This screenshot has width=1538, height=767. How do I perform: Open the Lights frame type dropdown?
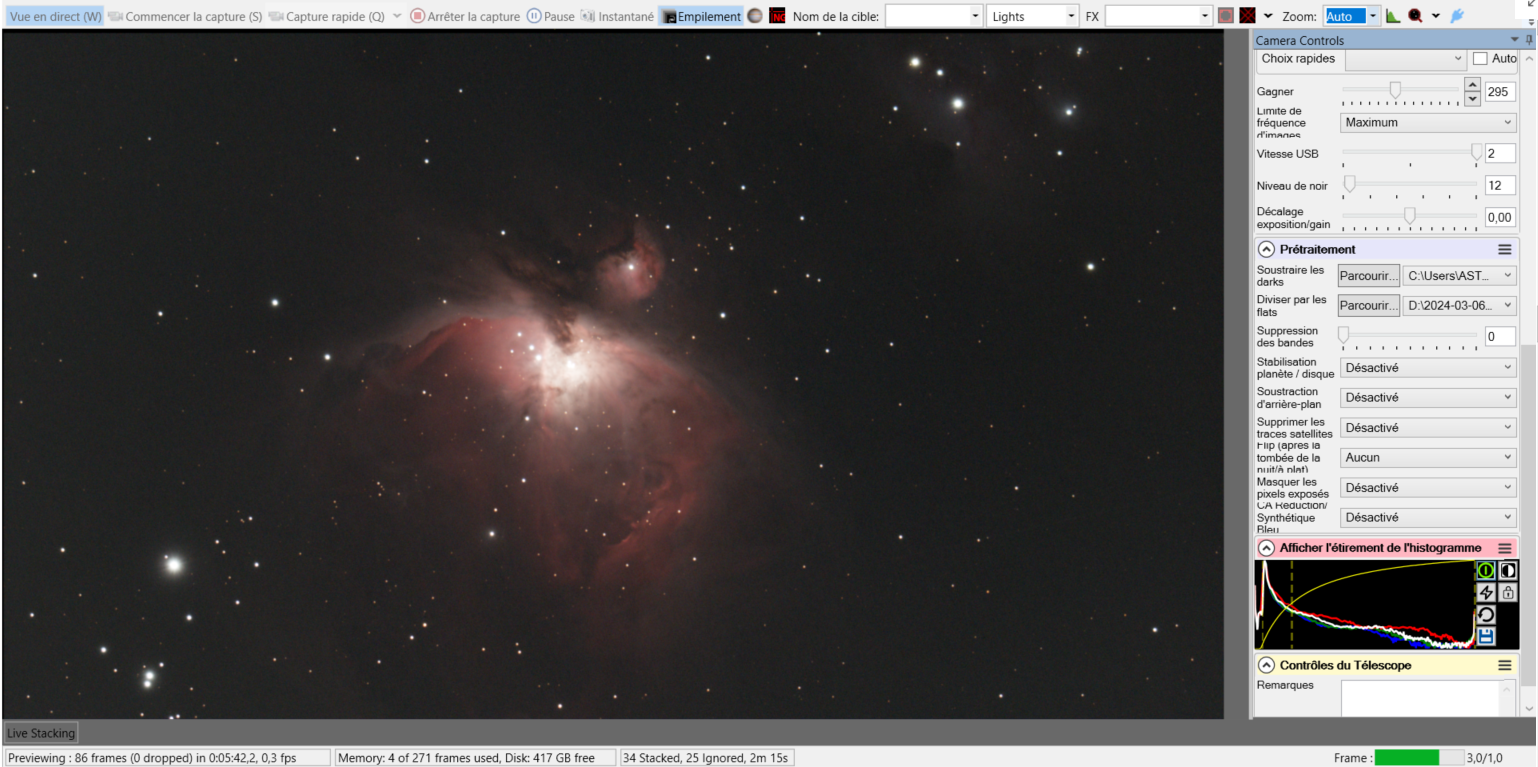(x=1033, y=16)
